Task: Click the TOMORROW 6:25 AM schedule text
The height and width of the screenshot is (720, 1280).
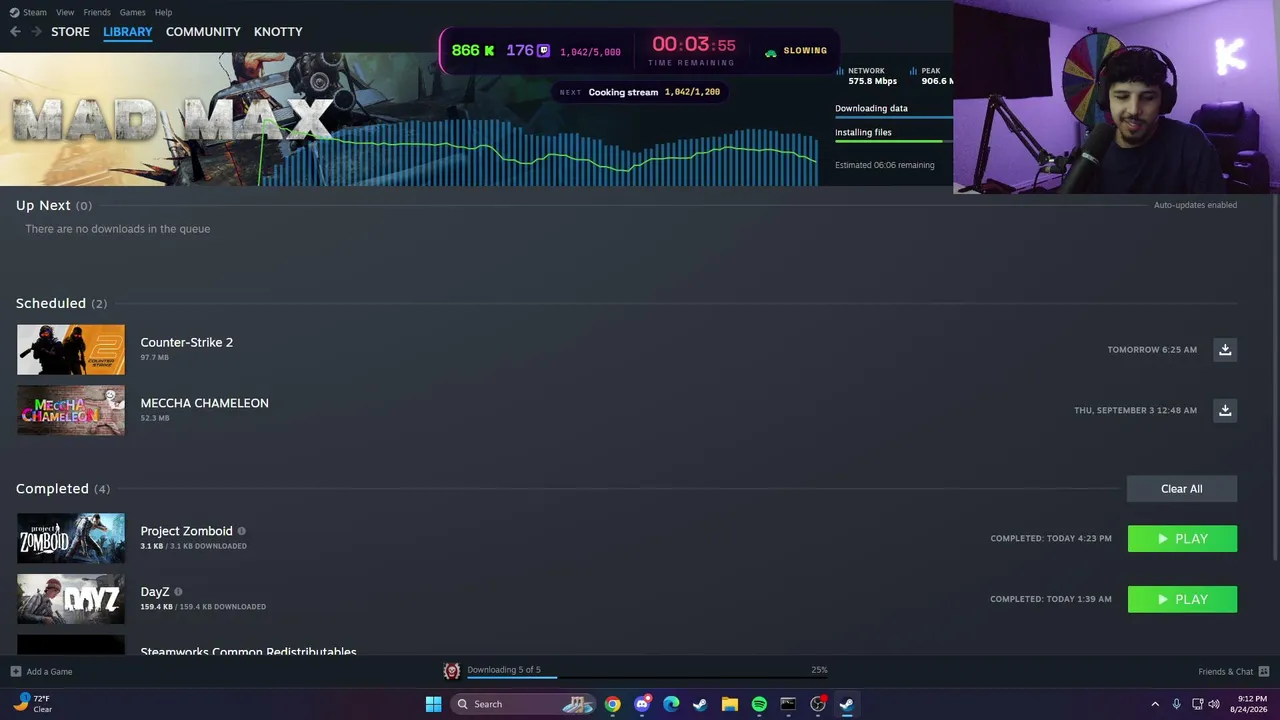Action: pos(1152,350)
